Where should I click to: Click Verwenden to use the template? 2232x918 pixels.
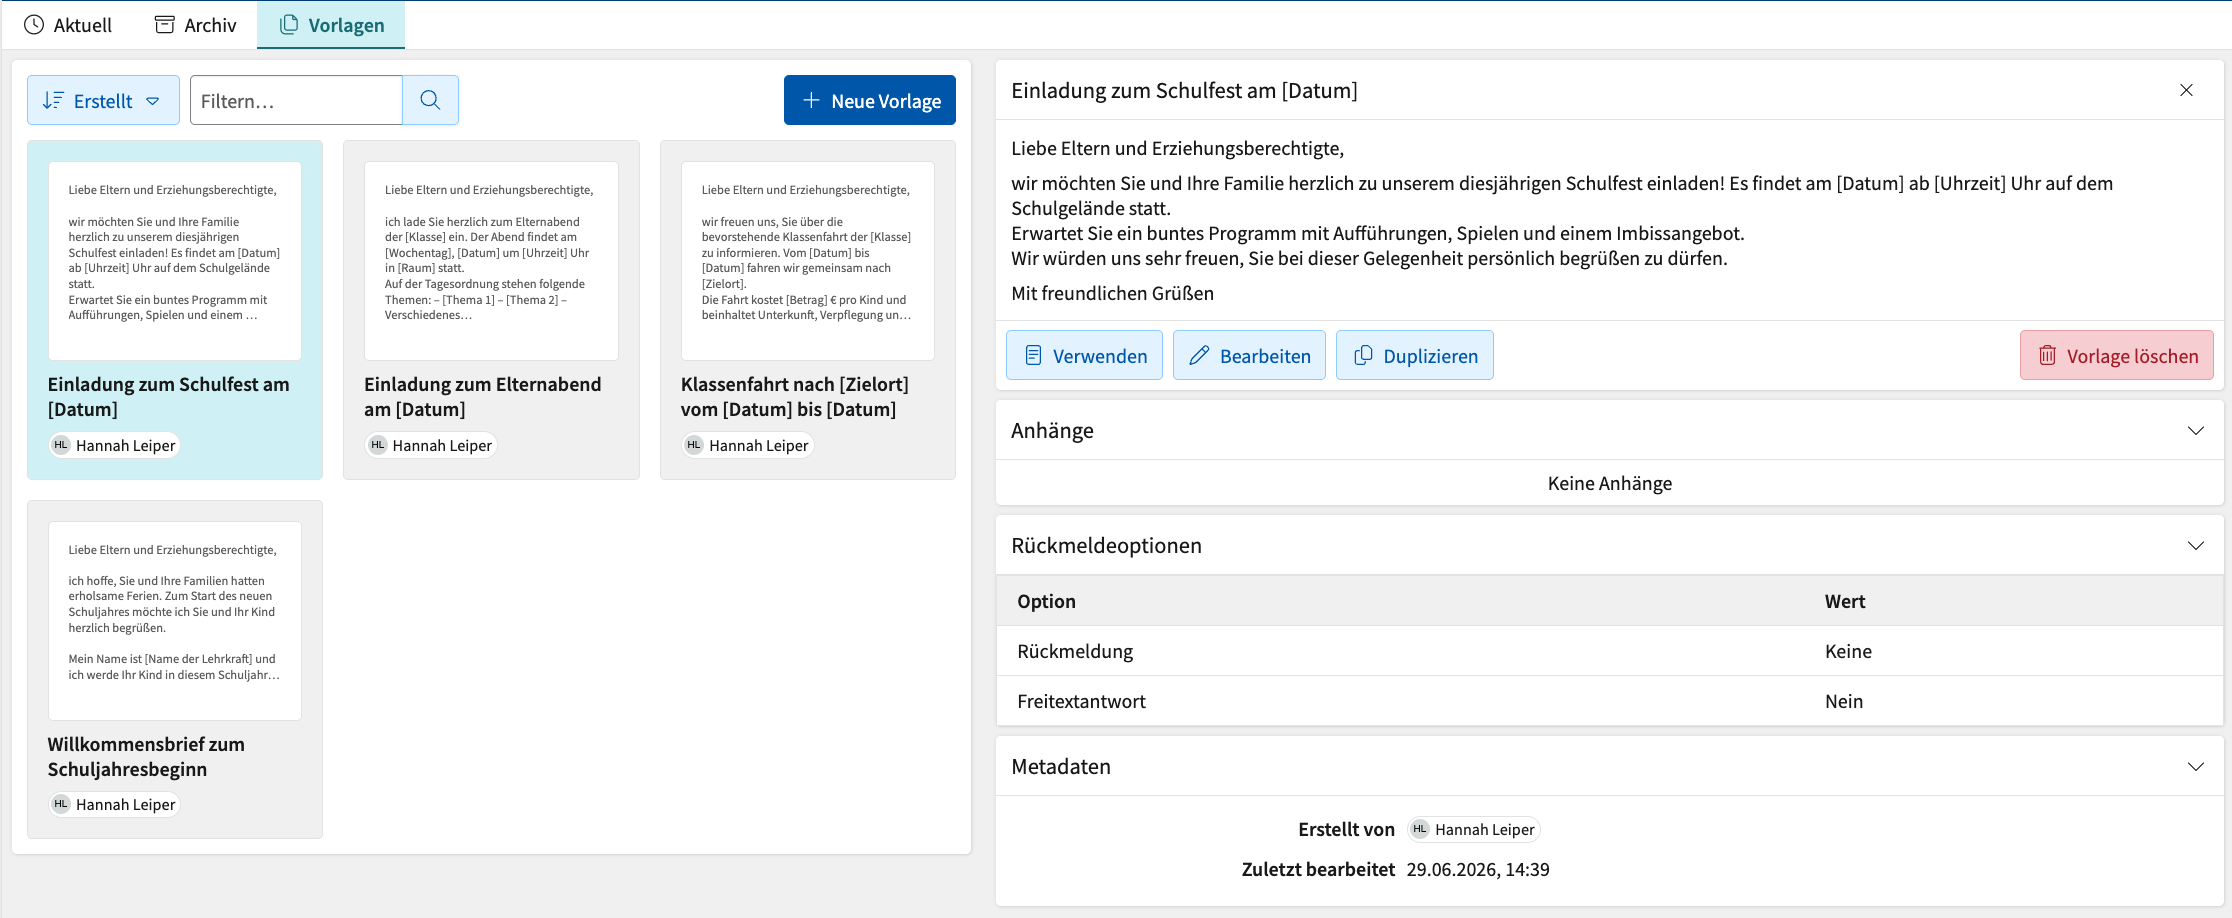pos(1084,355)
